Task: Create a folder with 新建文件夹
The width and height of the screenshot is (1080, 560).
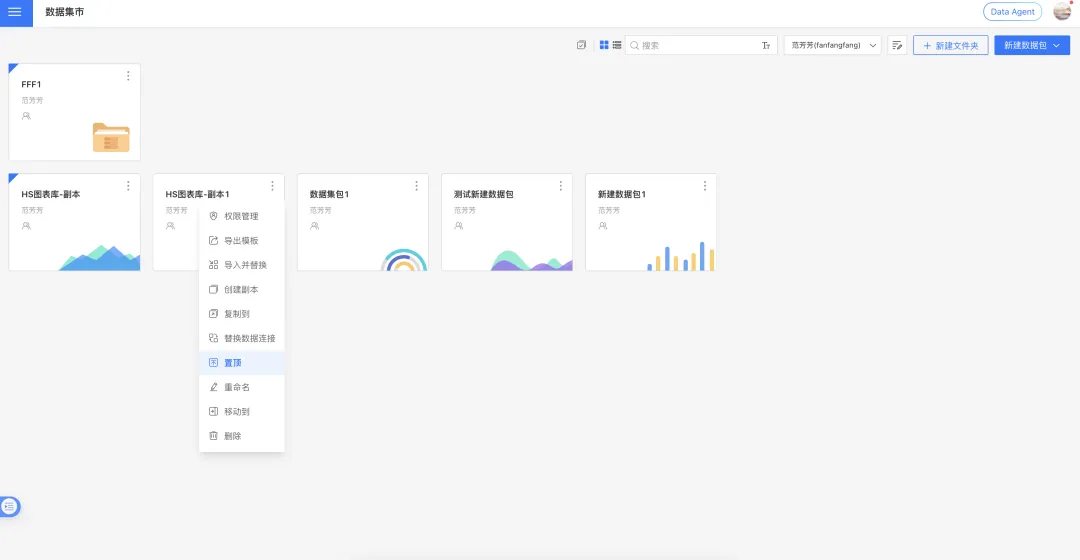Action: click(x=951, y=45)
